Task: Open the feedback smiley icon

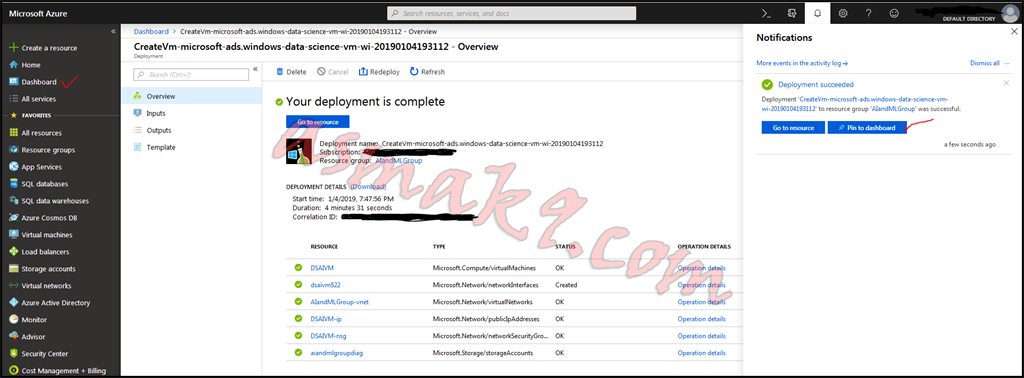Action: (894, 13)
